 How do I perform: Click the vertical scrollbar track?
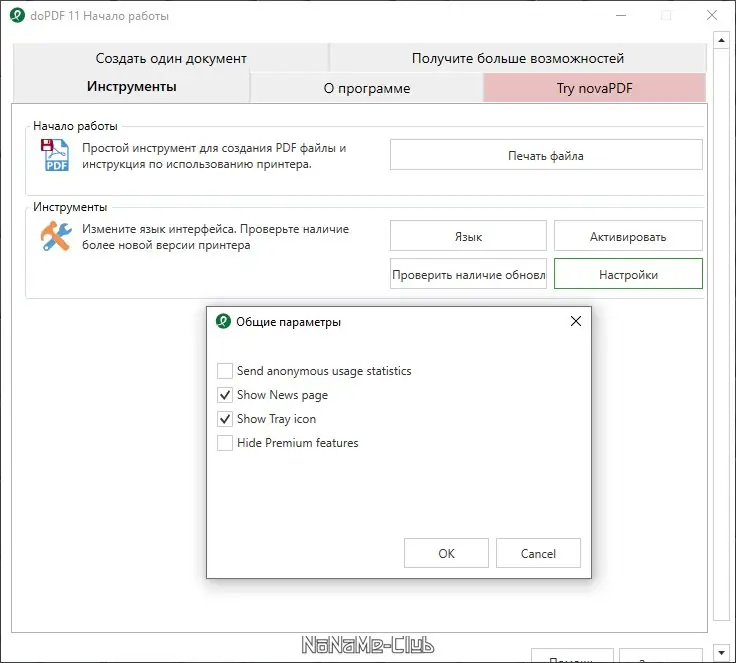click(x=721, y=333)
